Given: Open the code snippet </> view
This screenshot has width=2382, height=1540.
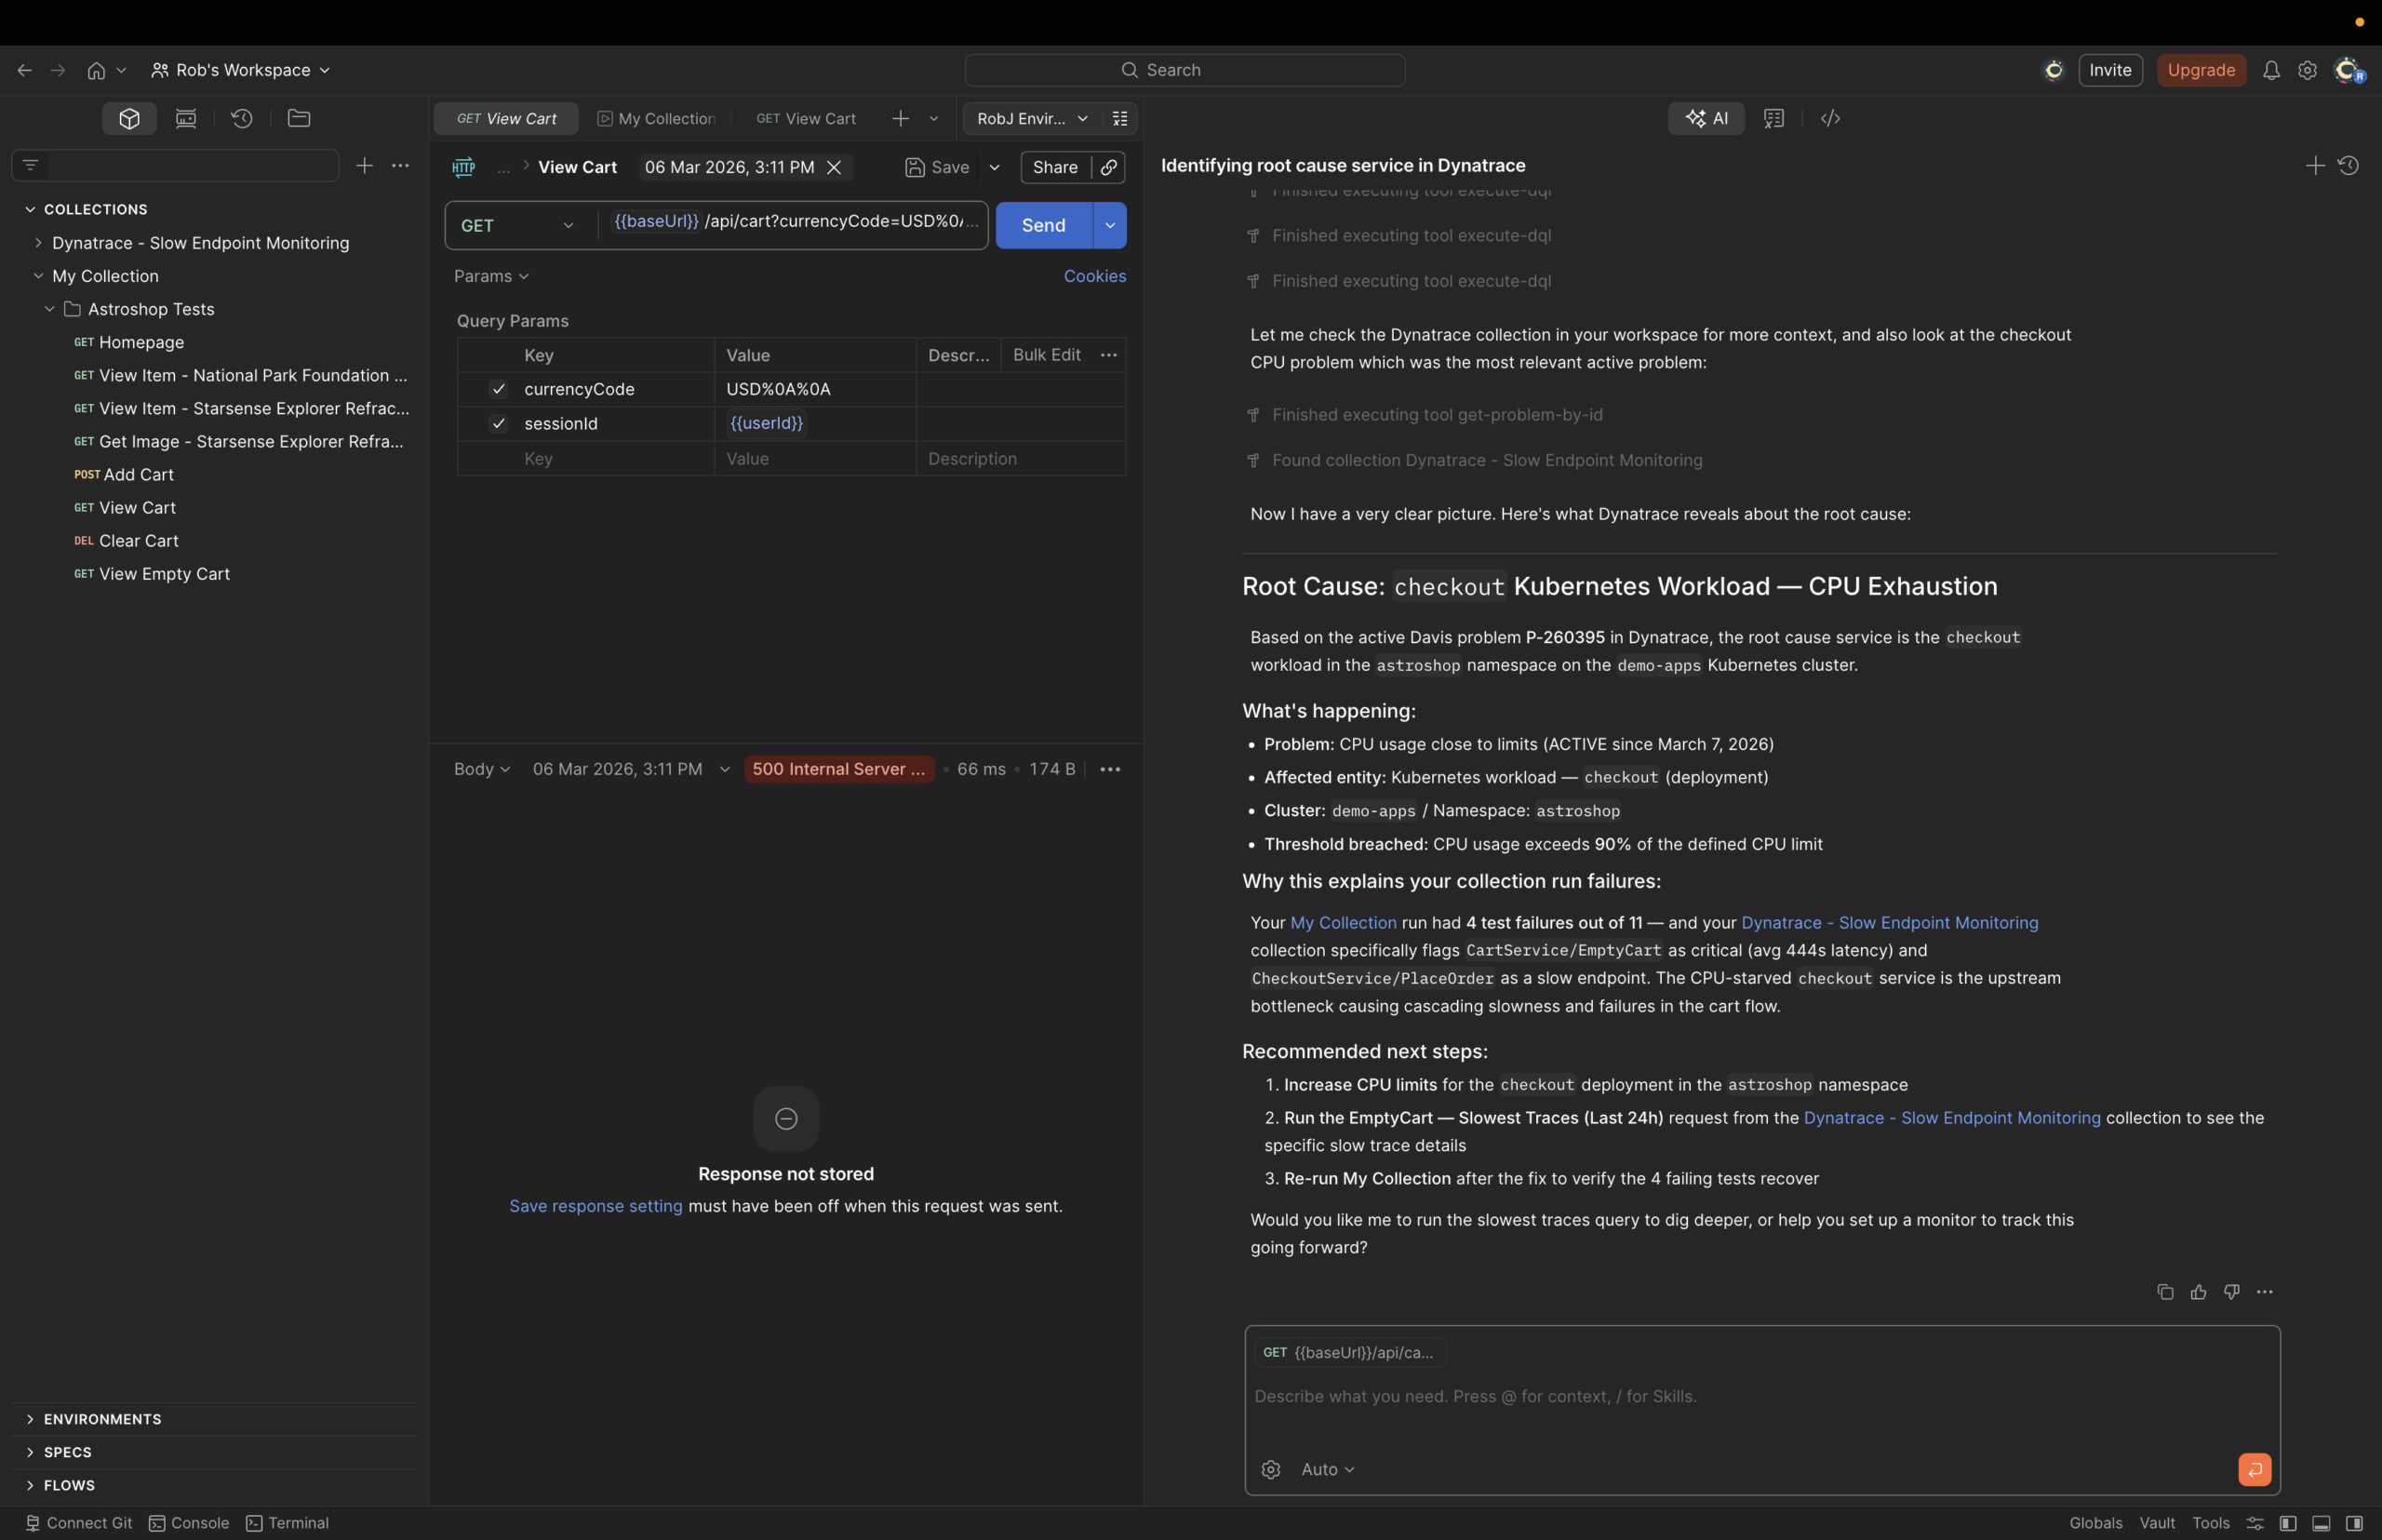Looking at the screenshot, I should click(x=1830, y=118).
